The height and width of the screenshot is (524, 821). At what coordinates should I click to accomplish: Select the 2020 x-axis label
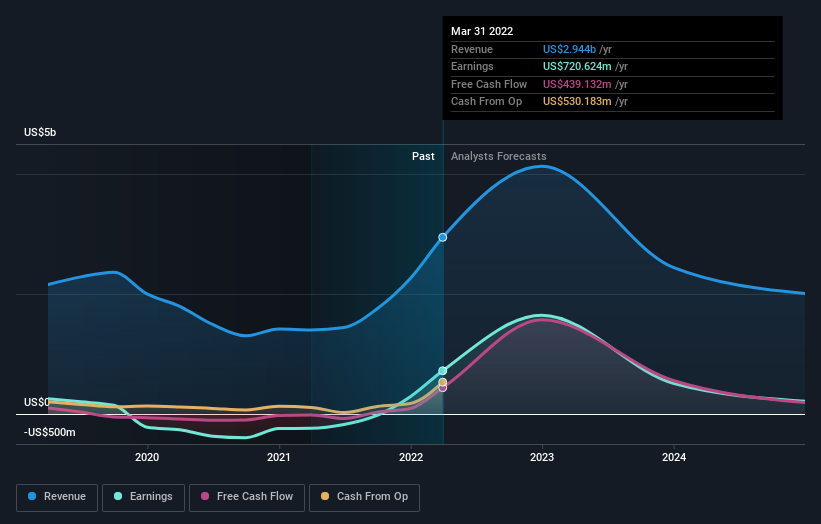tap(147, 457)
